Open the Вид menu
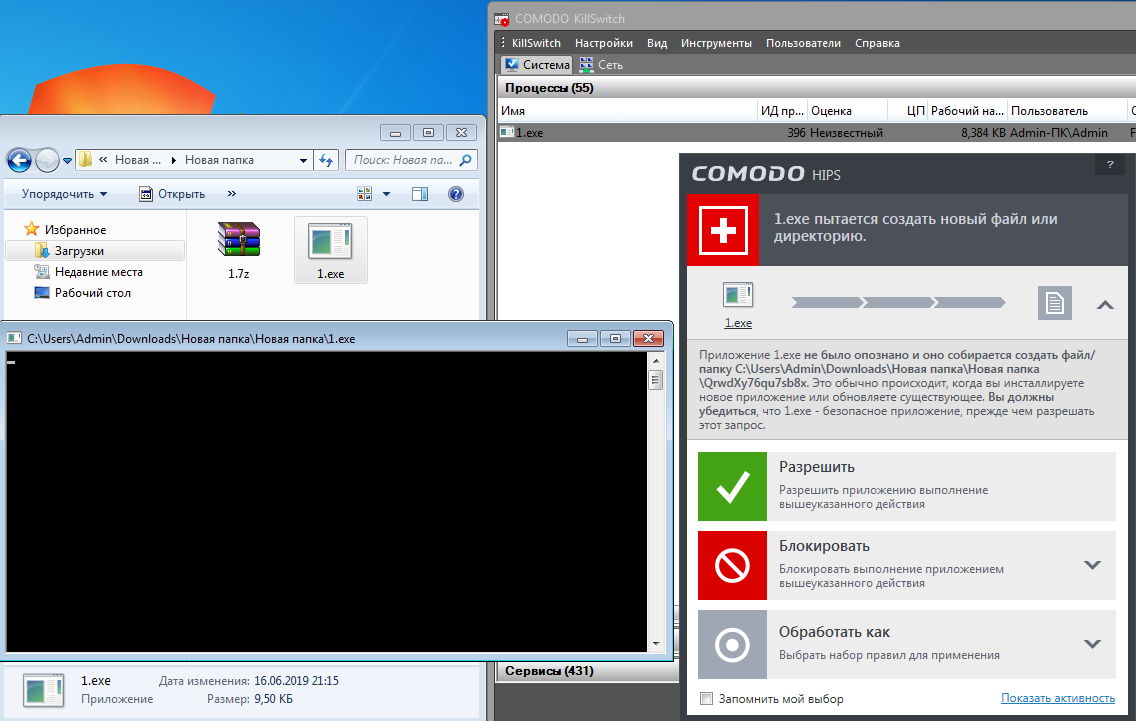 657,43
